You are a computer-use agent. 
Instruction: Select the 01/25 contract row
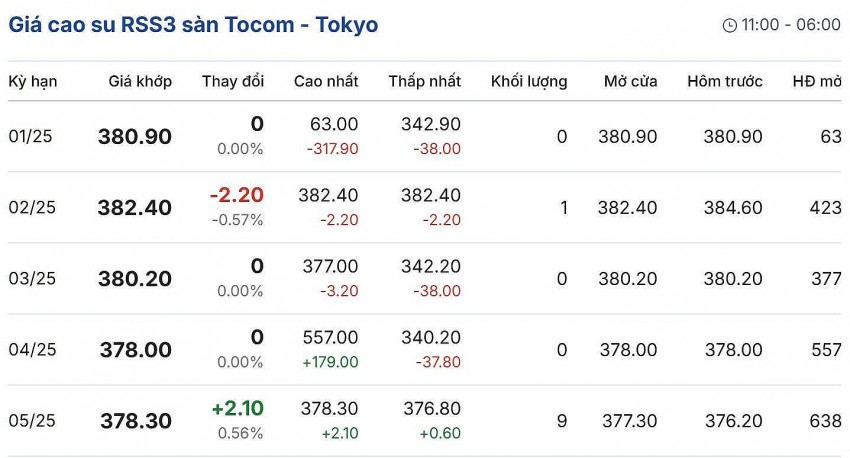pyautogui.click(x=34, y=137)
